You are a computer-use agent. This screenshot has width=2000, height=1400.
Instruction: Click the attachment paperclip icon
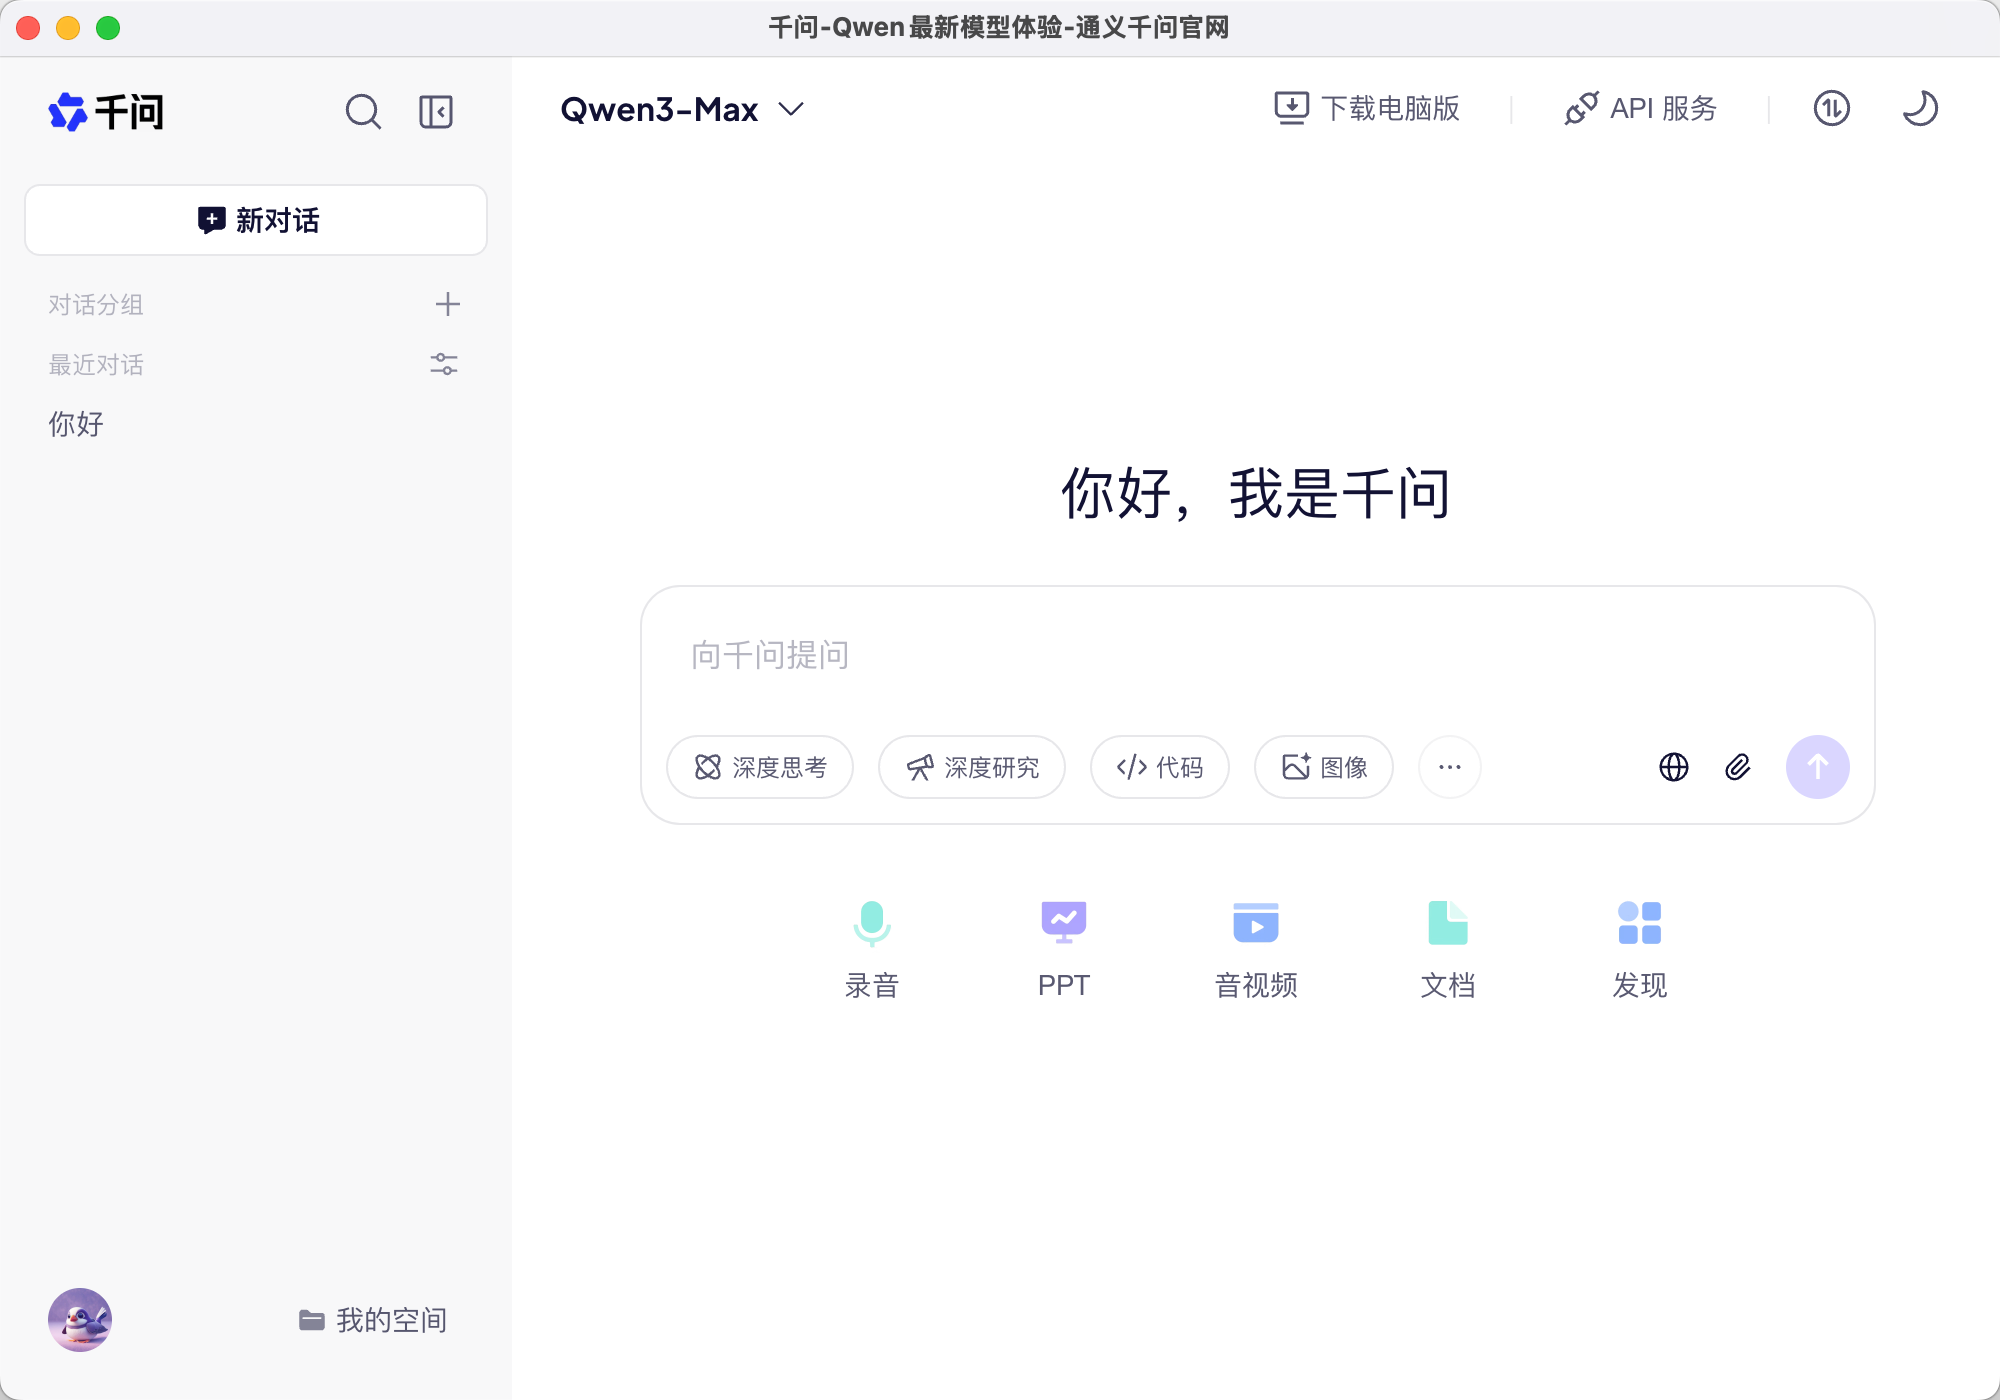(1738, 767)
